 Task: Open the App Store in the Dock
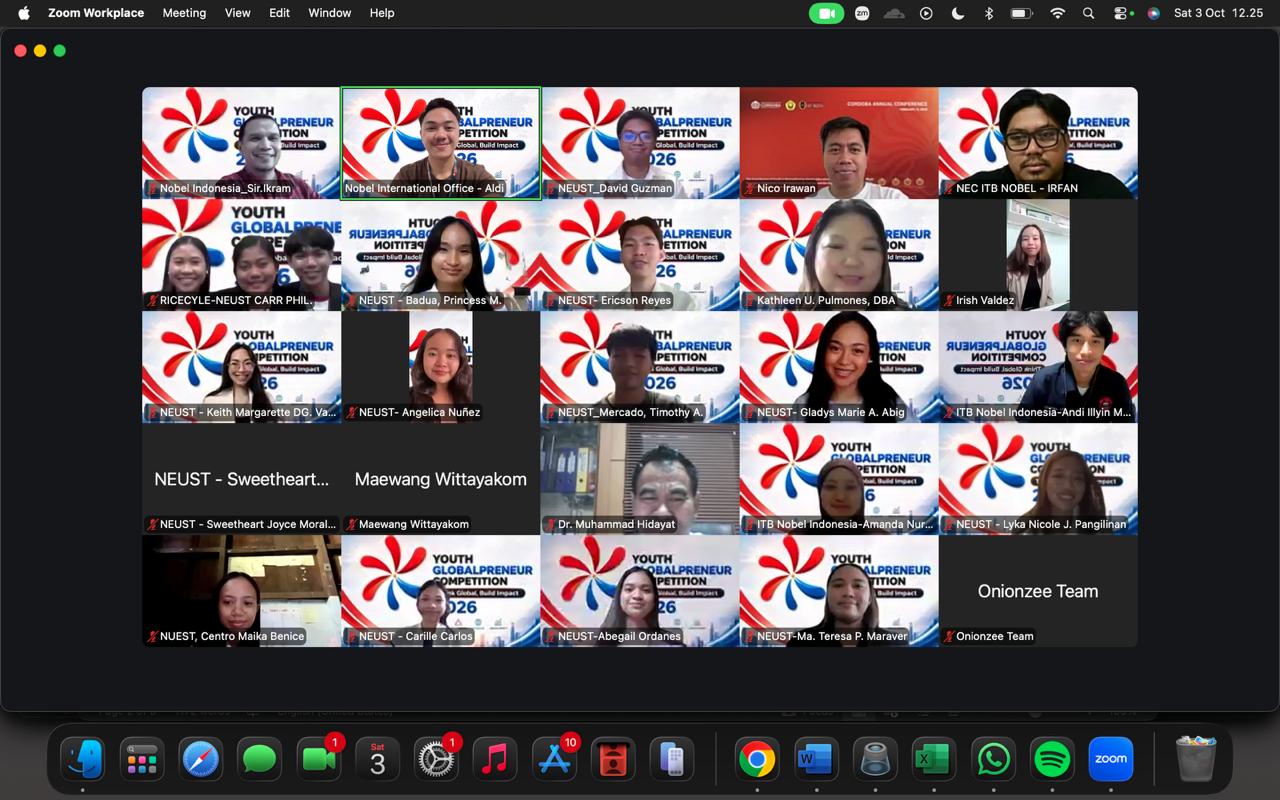click(554, 759)
